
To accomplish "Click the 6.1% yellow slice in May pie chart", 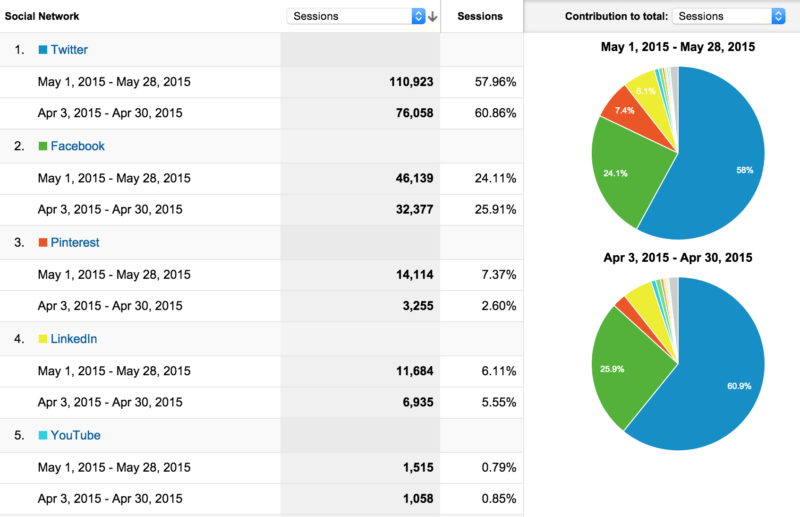I will [648, 94].
